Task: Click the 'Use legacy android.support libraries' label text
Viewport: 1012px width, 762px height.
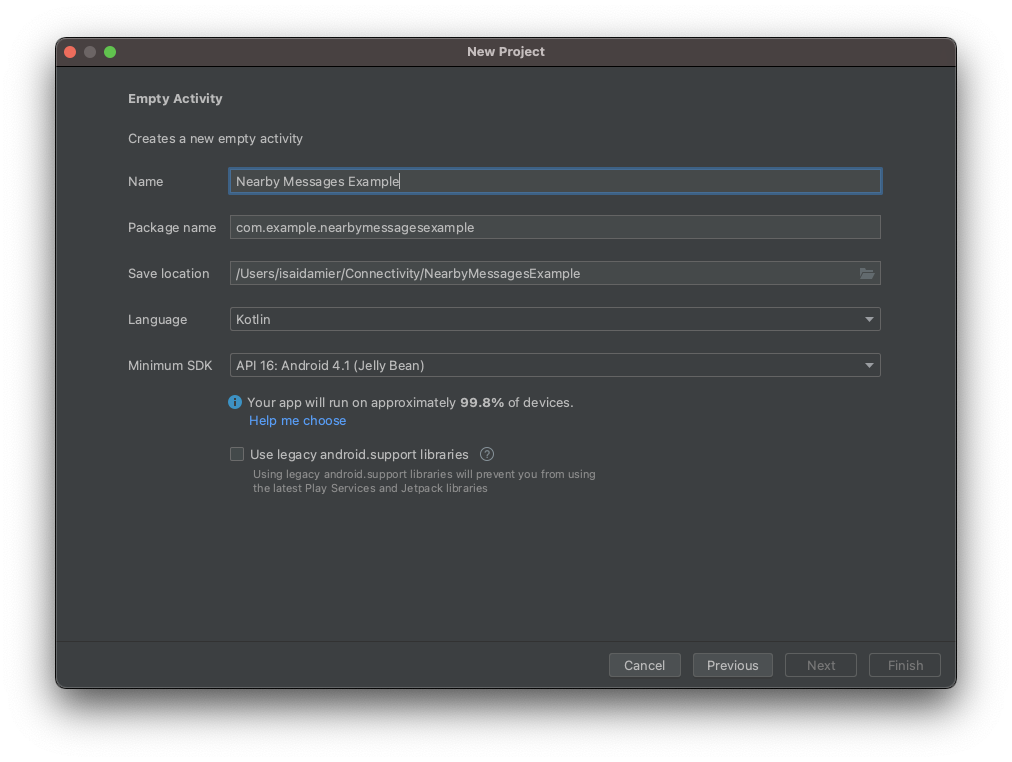Action: click(359, 454)
